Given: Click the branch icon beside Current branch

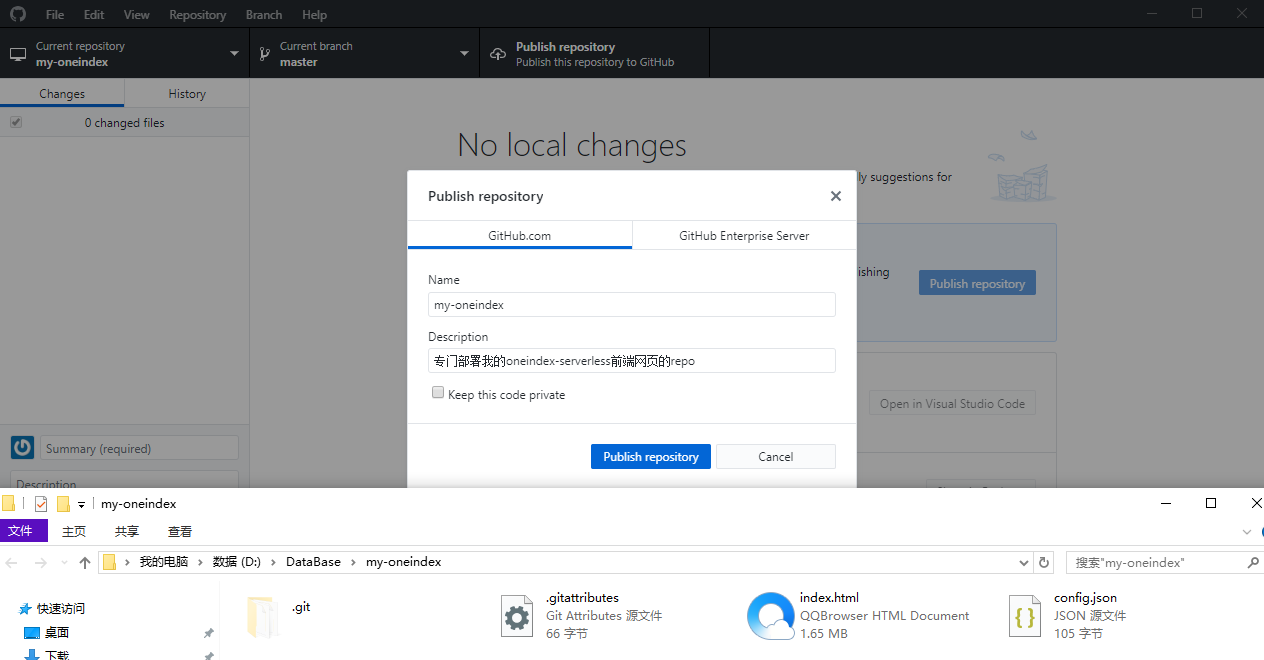Looking at the screenshot, I should pyautogui.click(x=264, y=53).
